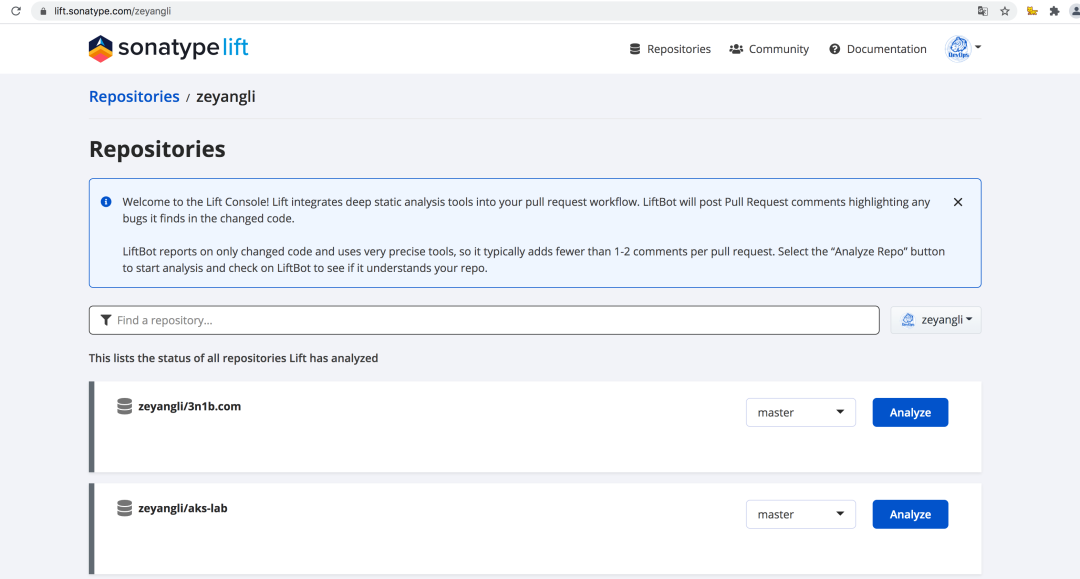The image size is (1080, 579).
Task: Click the Community people icon in navbar
Action: [x=736, y=49]
